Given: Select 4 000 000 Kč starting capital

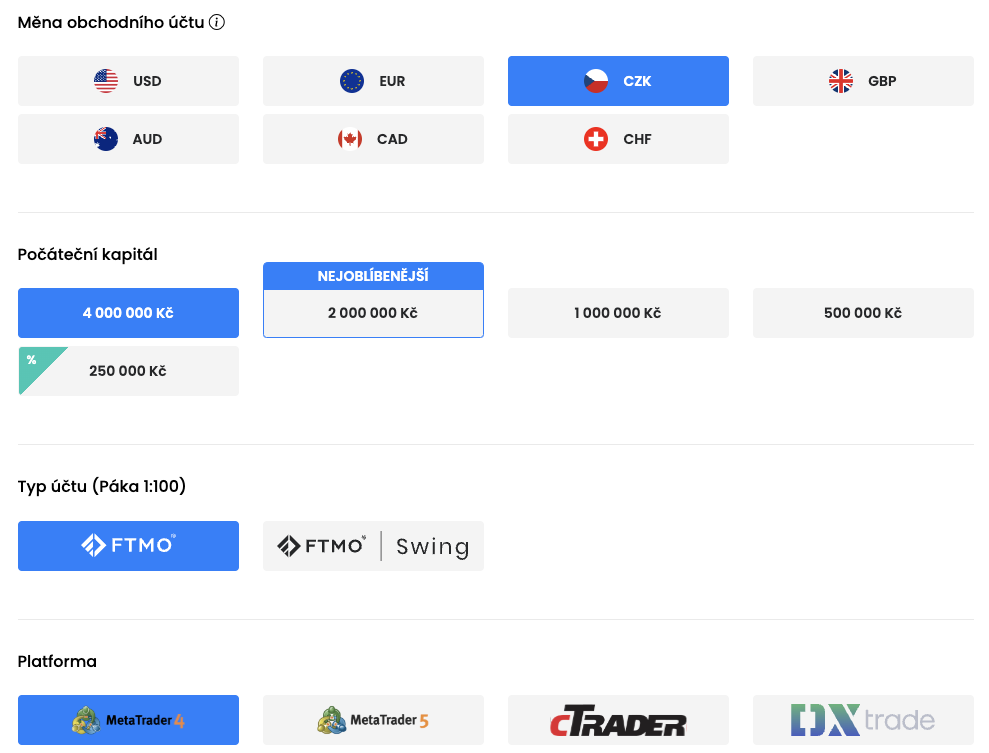Looking at the screenshot, I should [x=128, y=313].
